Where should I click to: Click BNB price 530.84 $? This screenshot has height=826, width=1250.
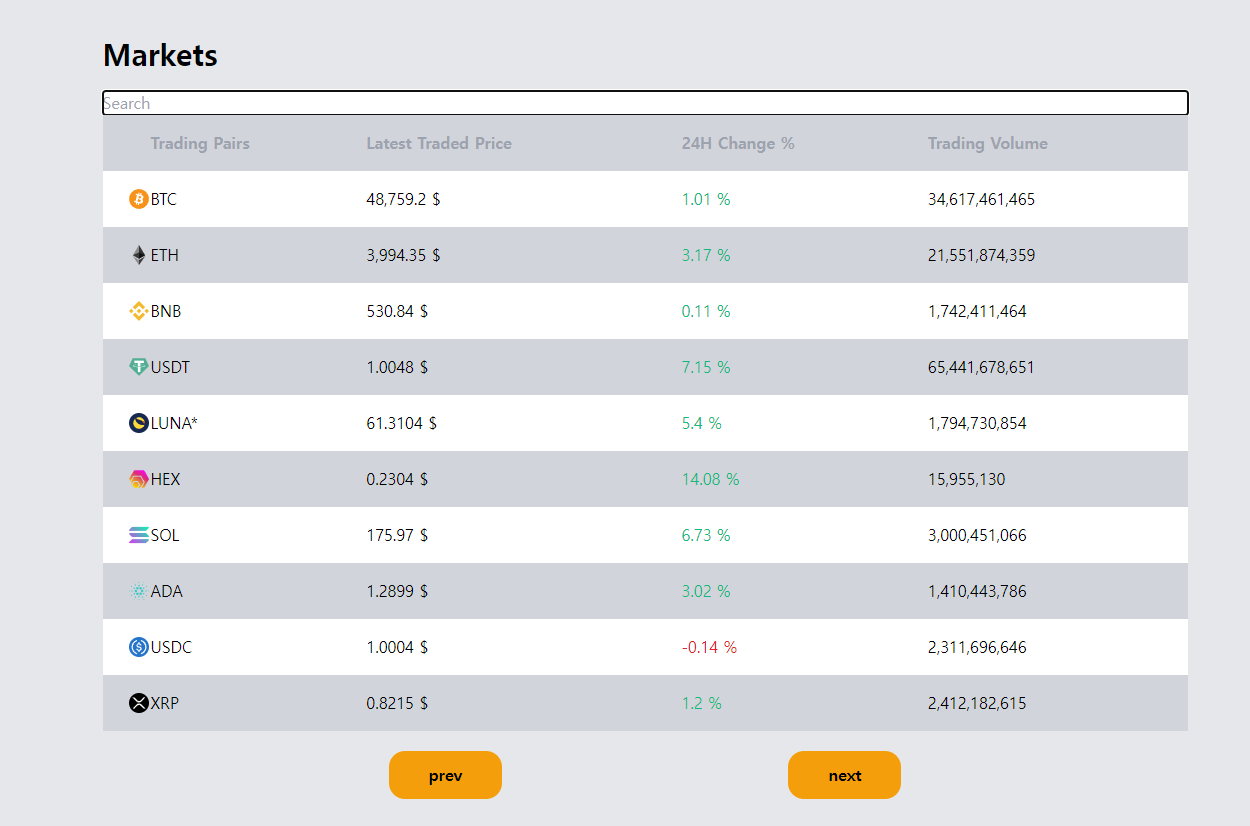coord(397,311)
